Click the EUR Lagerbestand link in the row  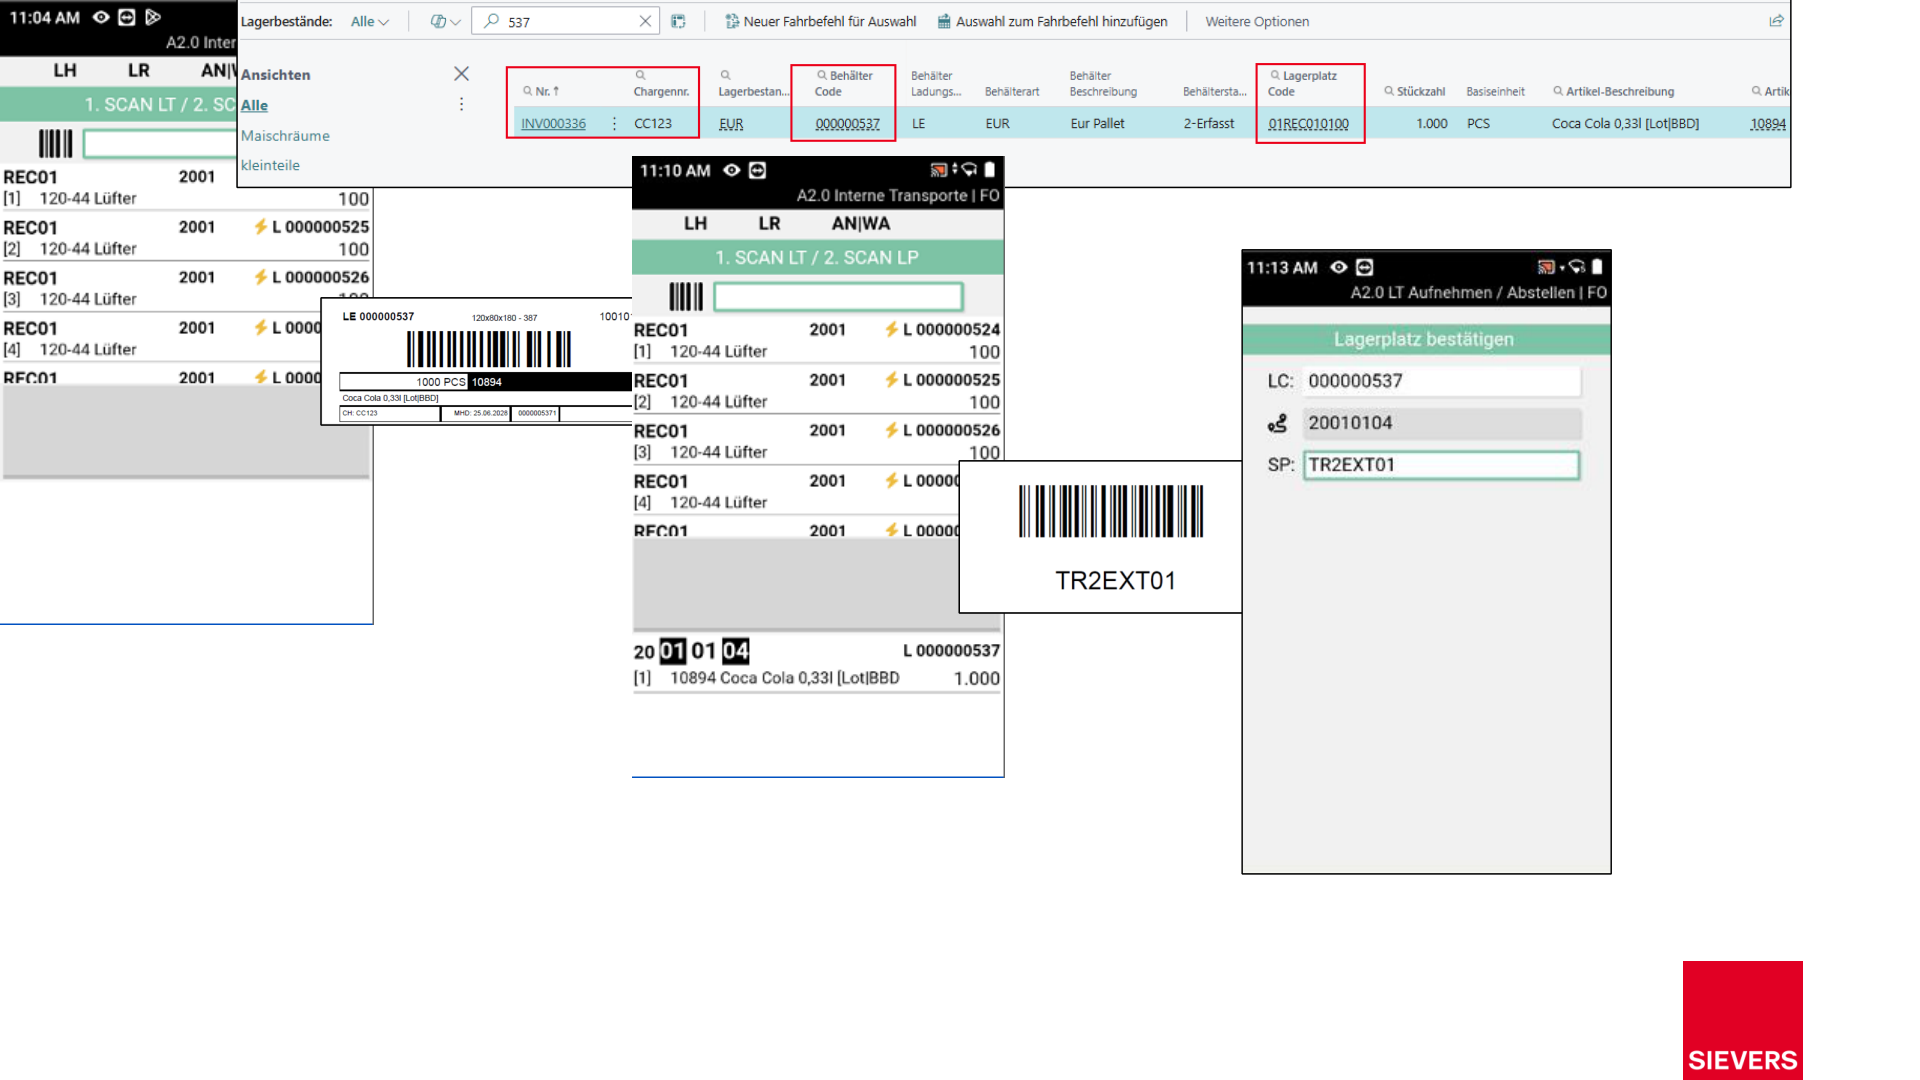(731, 124)
